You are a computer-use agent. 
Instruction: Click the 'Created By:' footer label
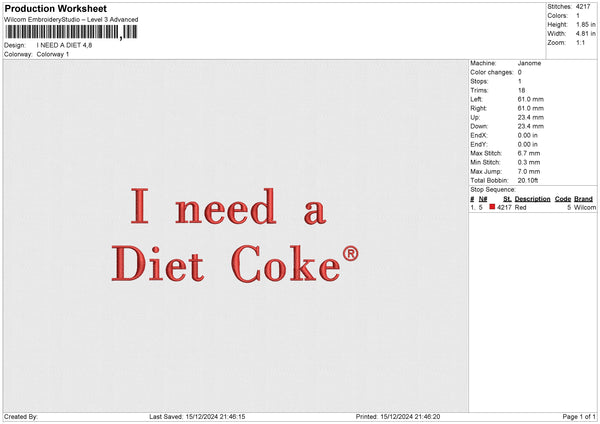pyautogui.click(x=21, y=417)
